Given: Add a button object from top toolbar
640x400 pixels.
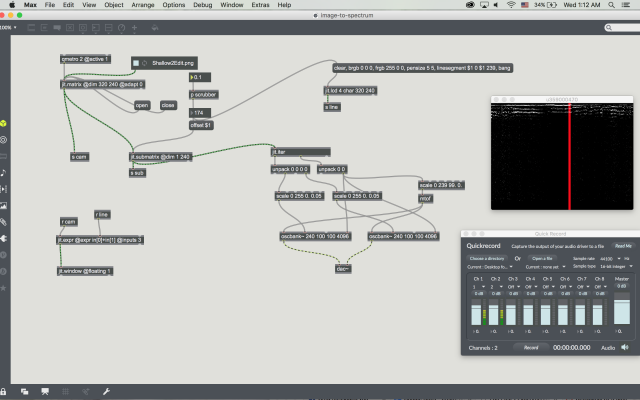Looking at the screenshot, I should (83, 28).
